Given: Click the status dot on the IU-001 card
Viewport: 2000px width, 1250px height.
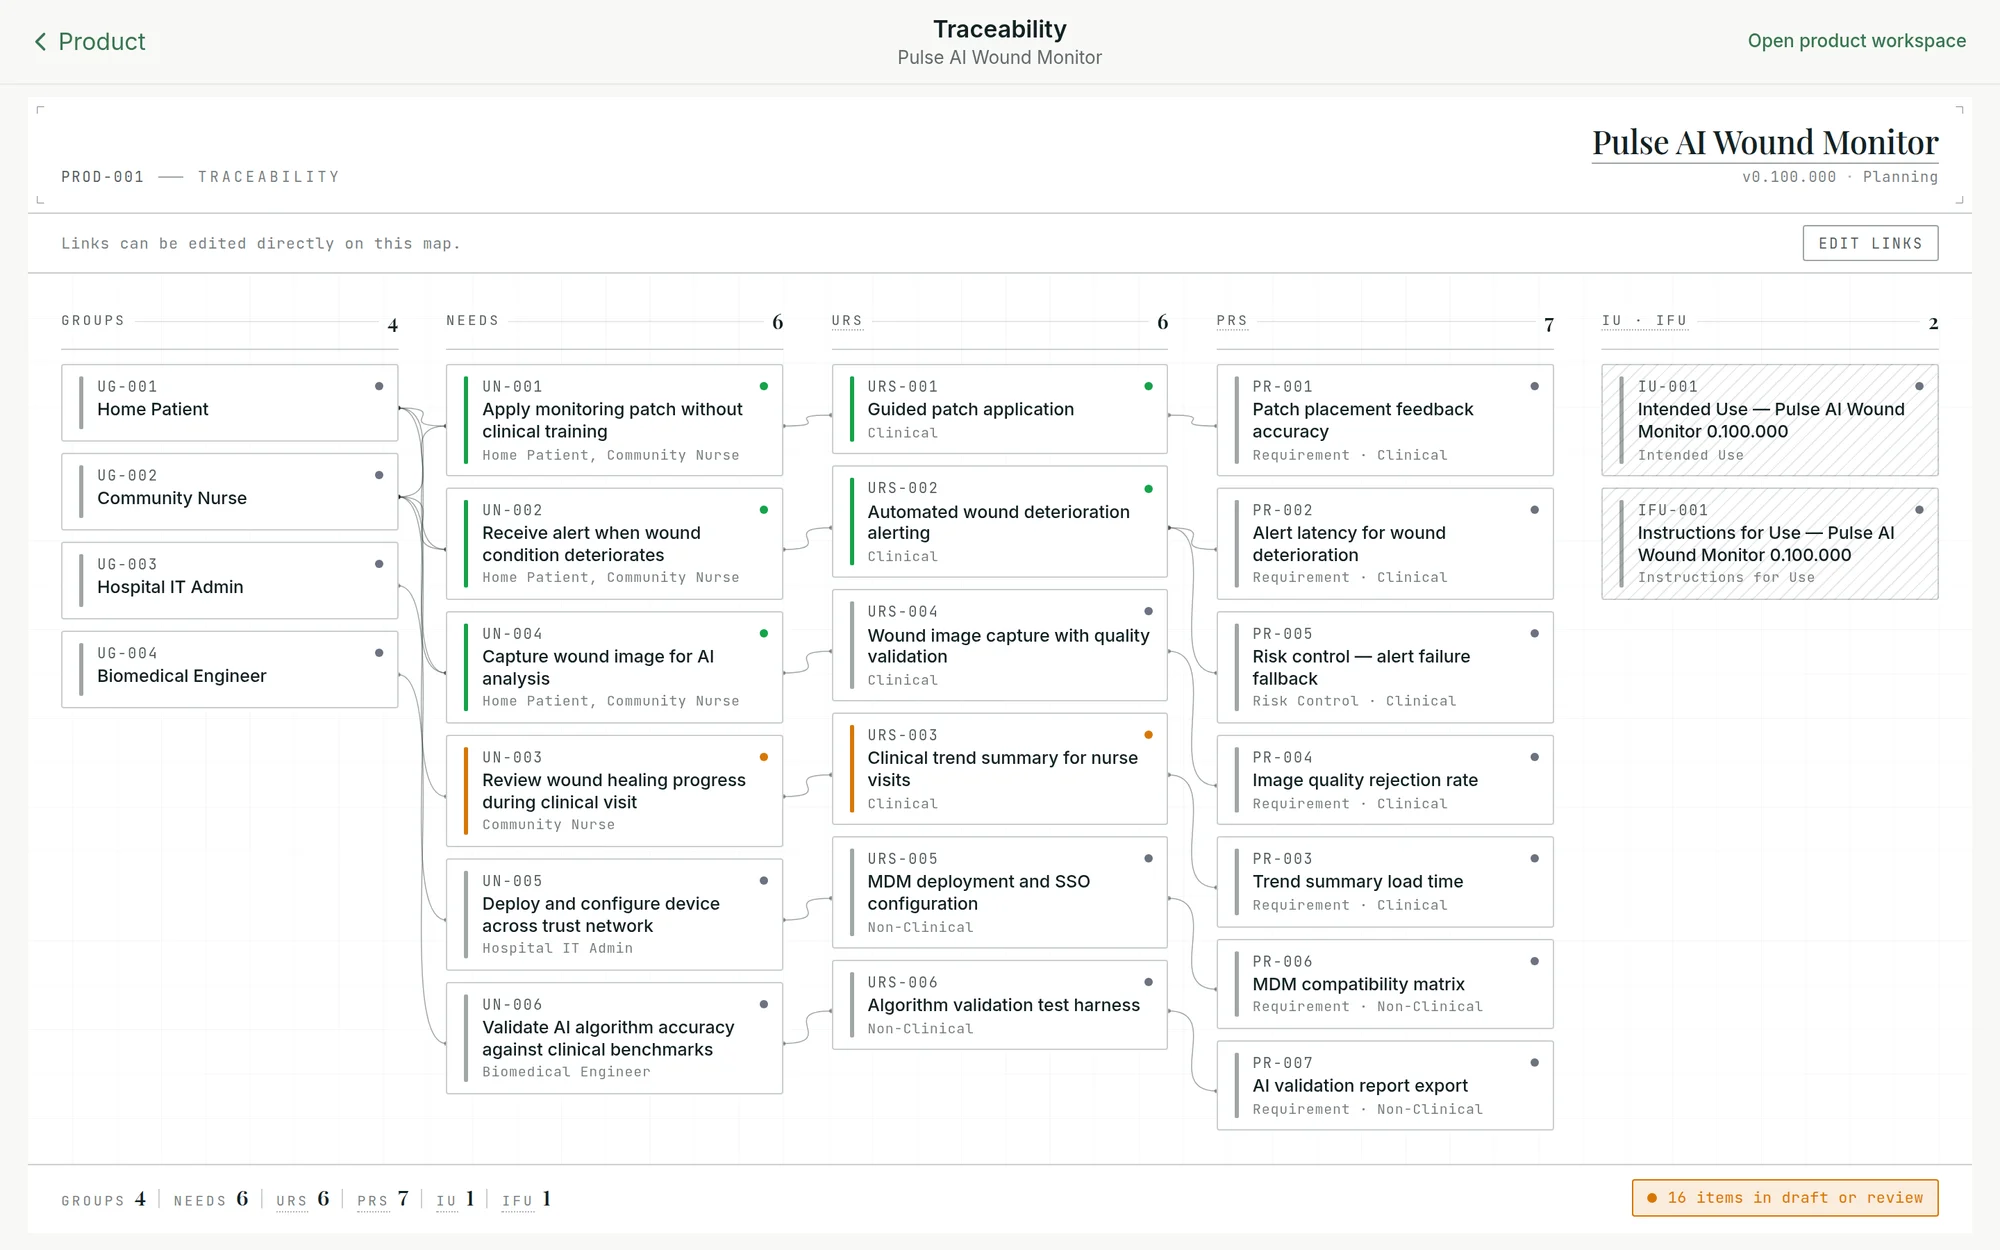Looking at the screenshot, I should [1920, 386].
